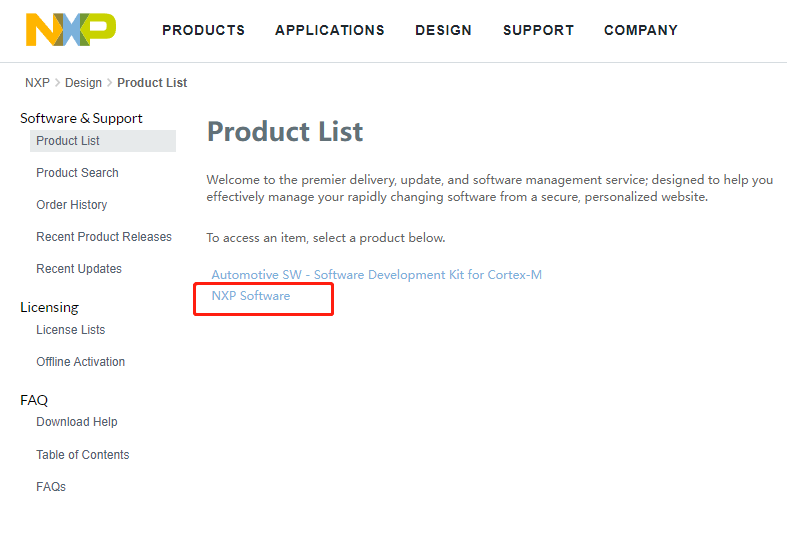View Recent Product Releases
The image size is (787, 534).
click(104, 237)
